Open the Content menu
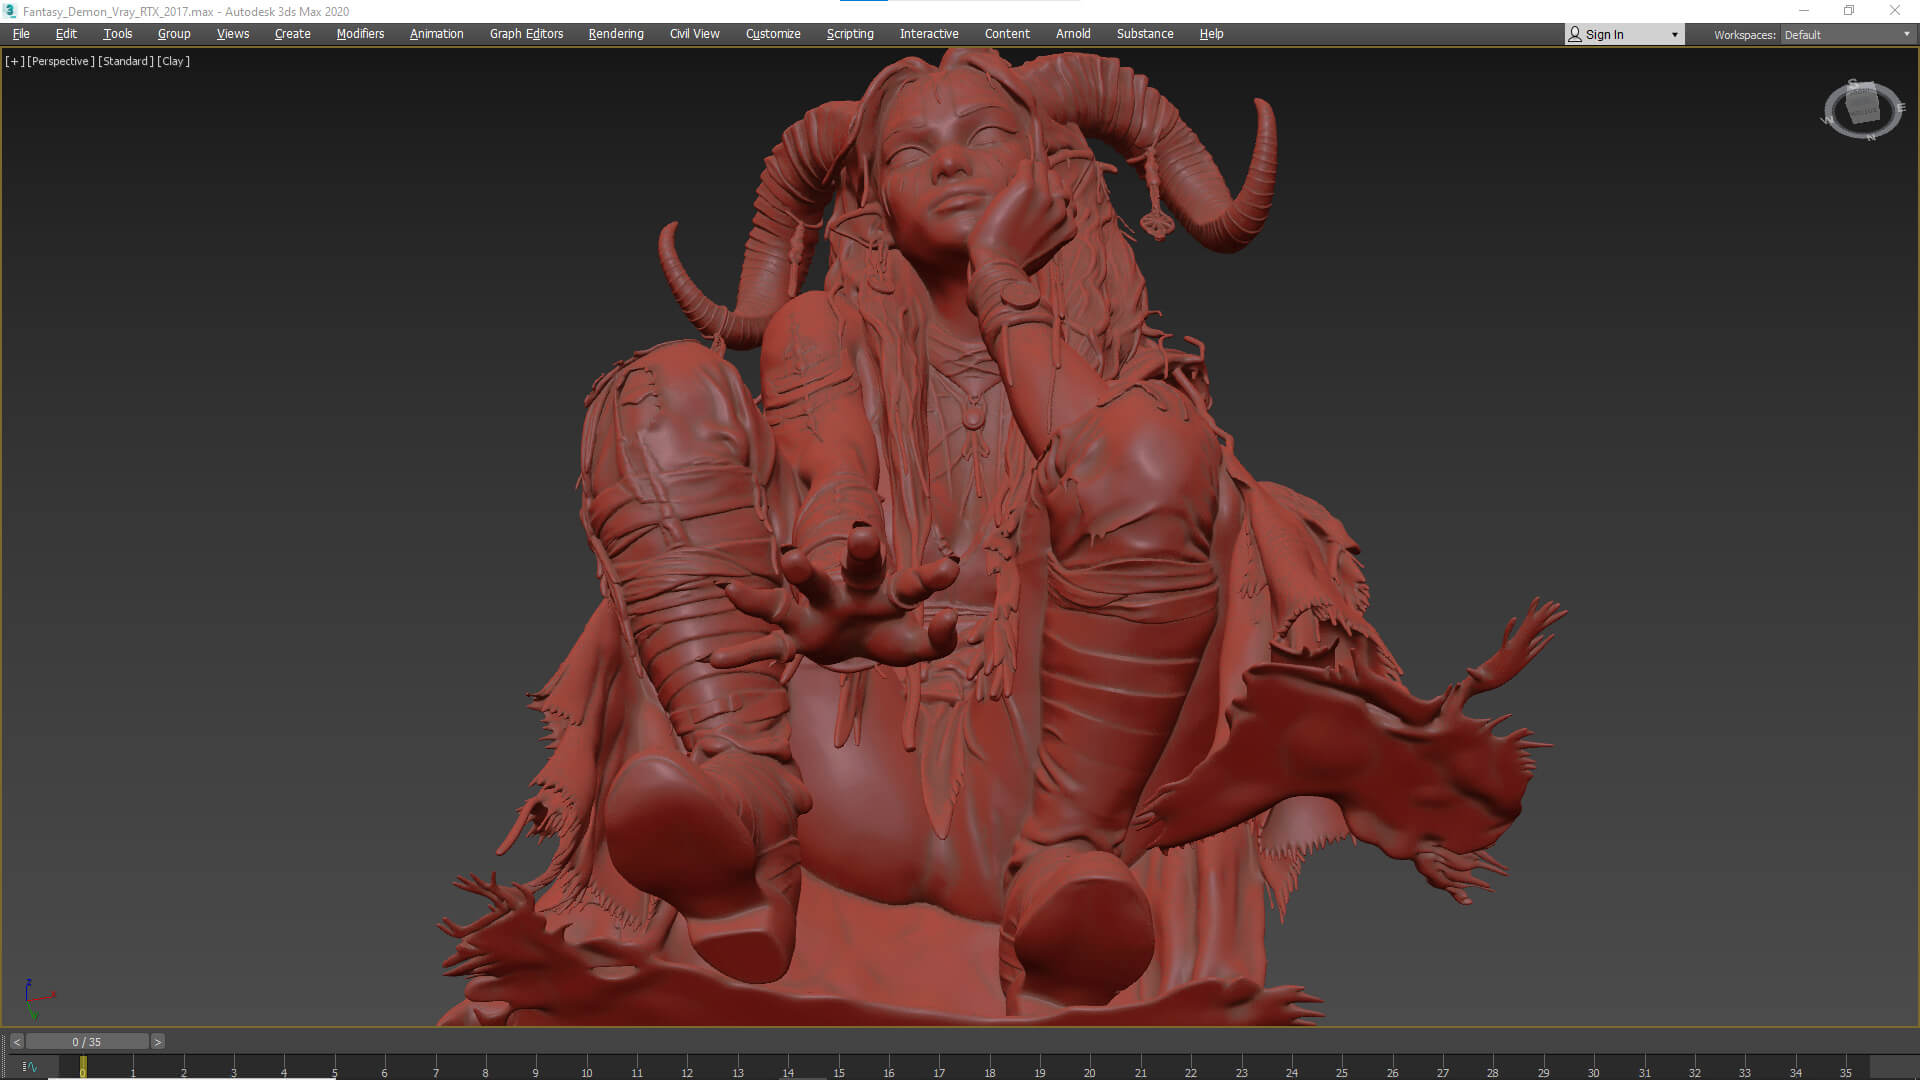Viewport: 1920px width, 1080px height. pos(1007,34)
